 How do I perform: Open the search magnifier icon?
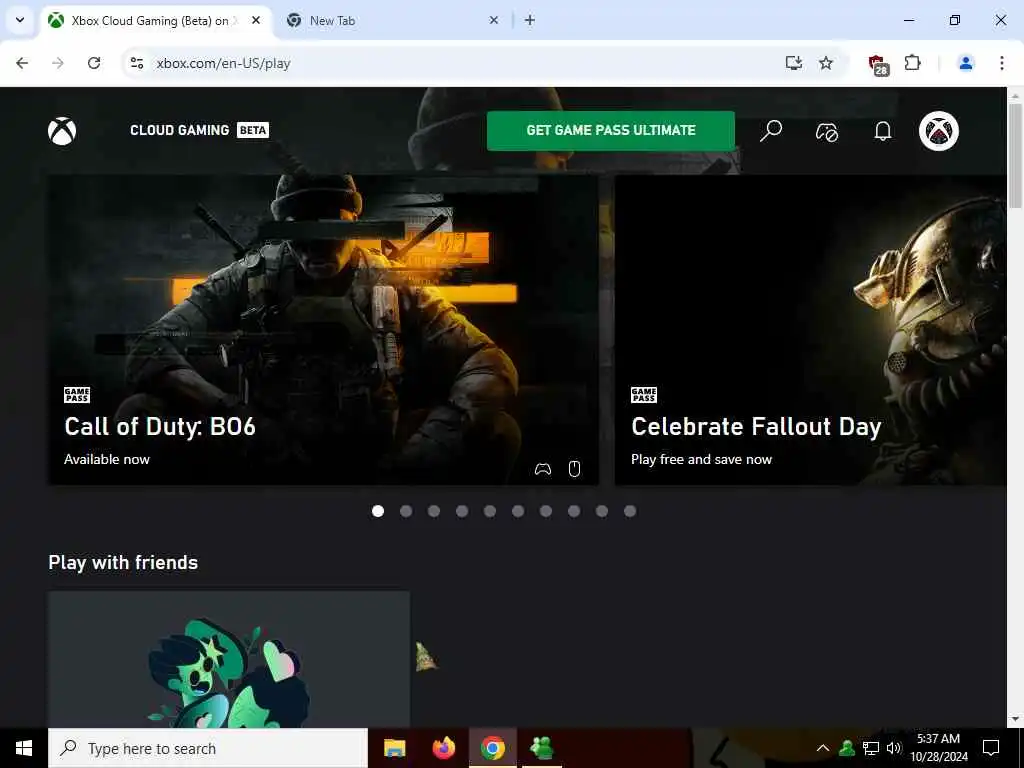771,131
